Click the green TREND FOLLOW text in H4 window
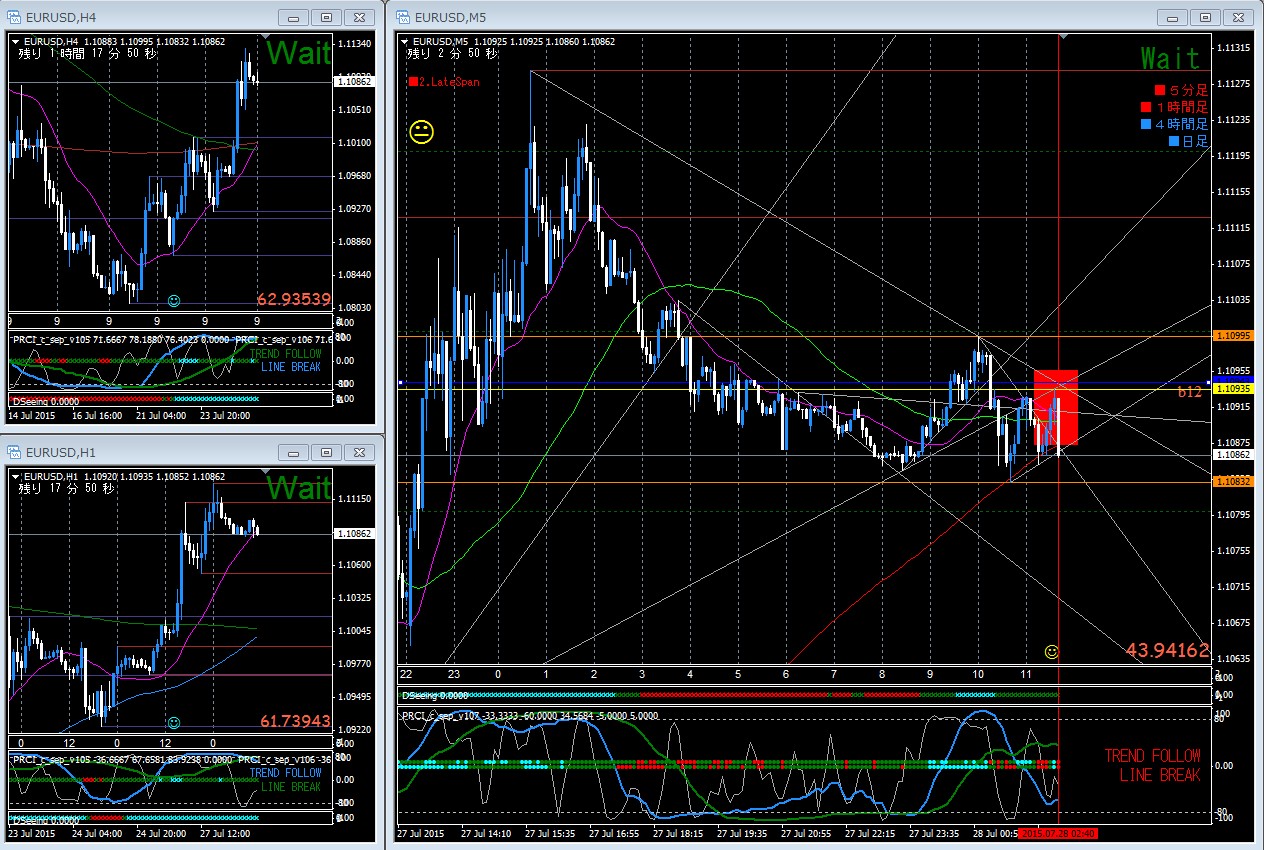The width and height of the screenshot is (1264, 850). click(x=287, y=354)
